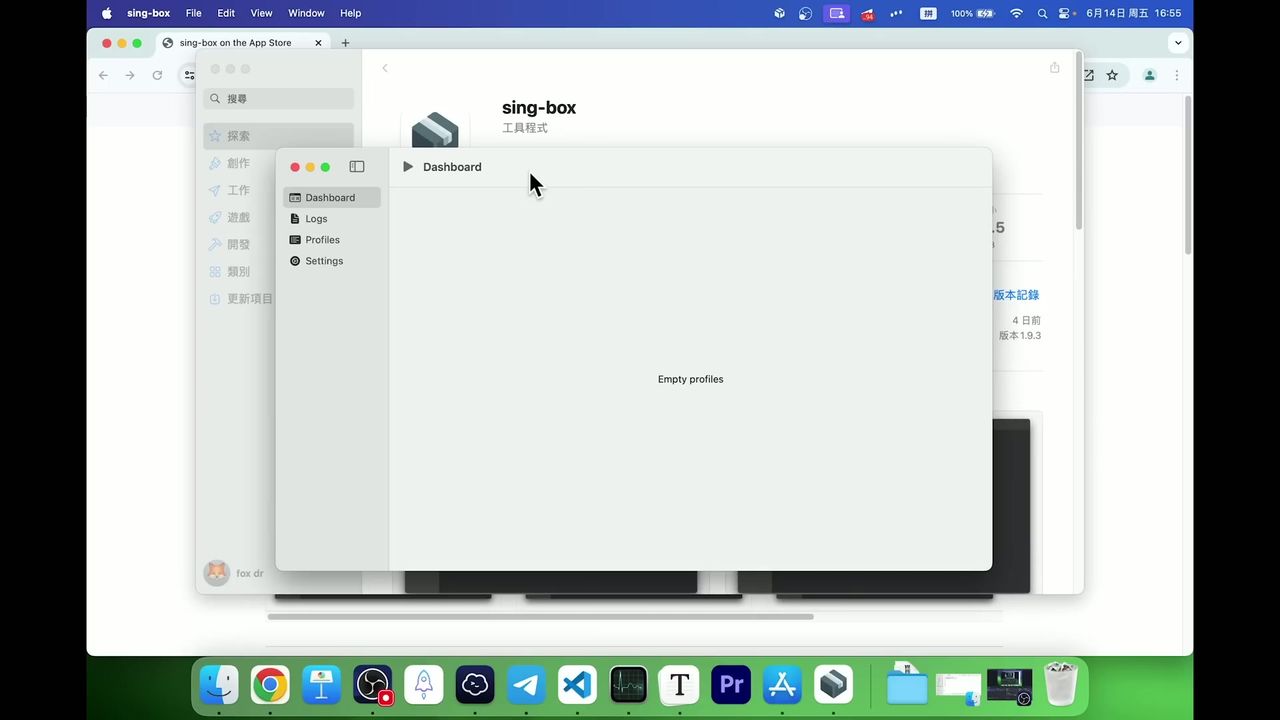Open the 開發 category in App Store
The image size is (1280, 720).
(238, 244)
